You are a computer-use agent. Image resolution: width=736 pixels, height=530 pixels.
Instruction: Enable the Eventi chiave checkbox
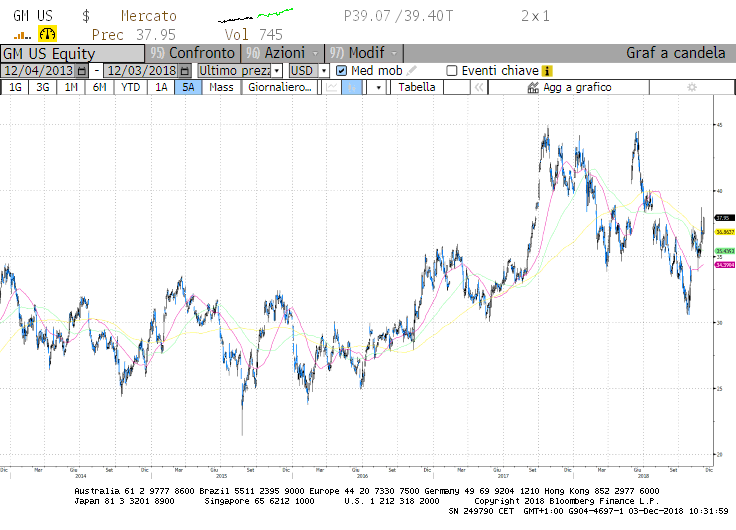[452, 71]
